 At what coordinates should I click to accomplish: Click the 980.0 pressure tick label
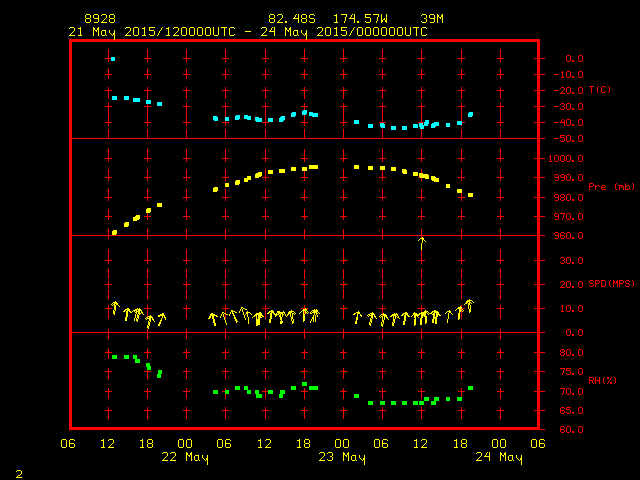point(569,198)
